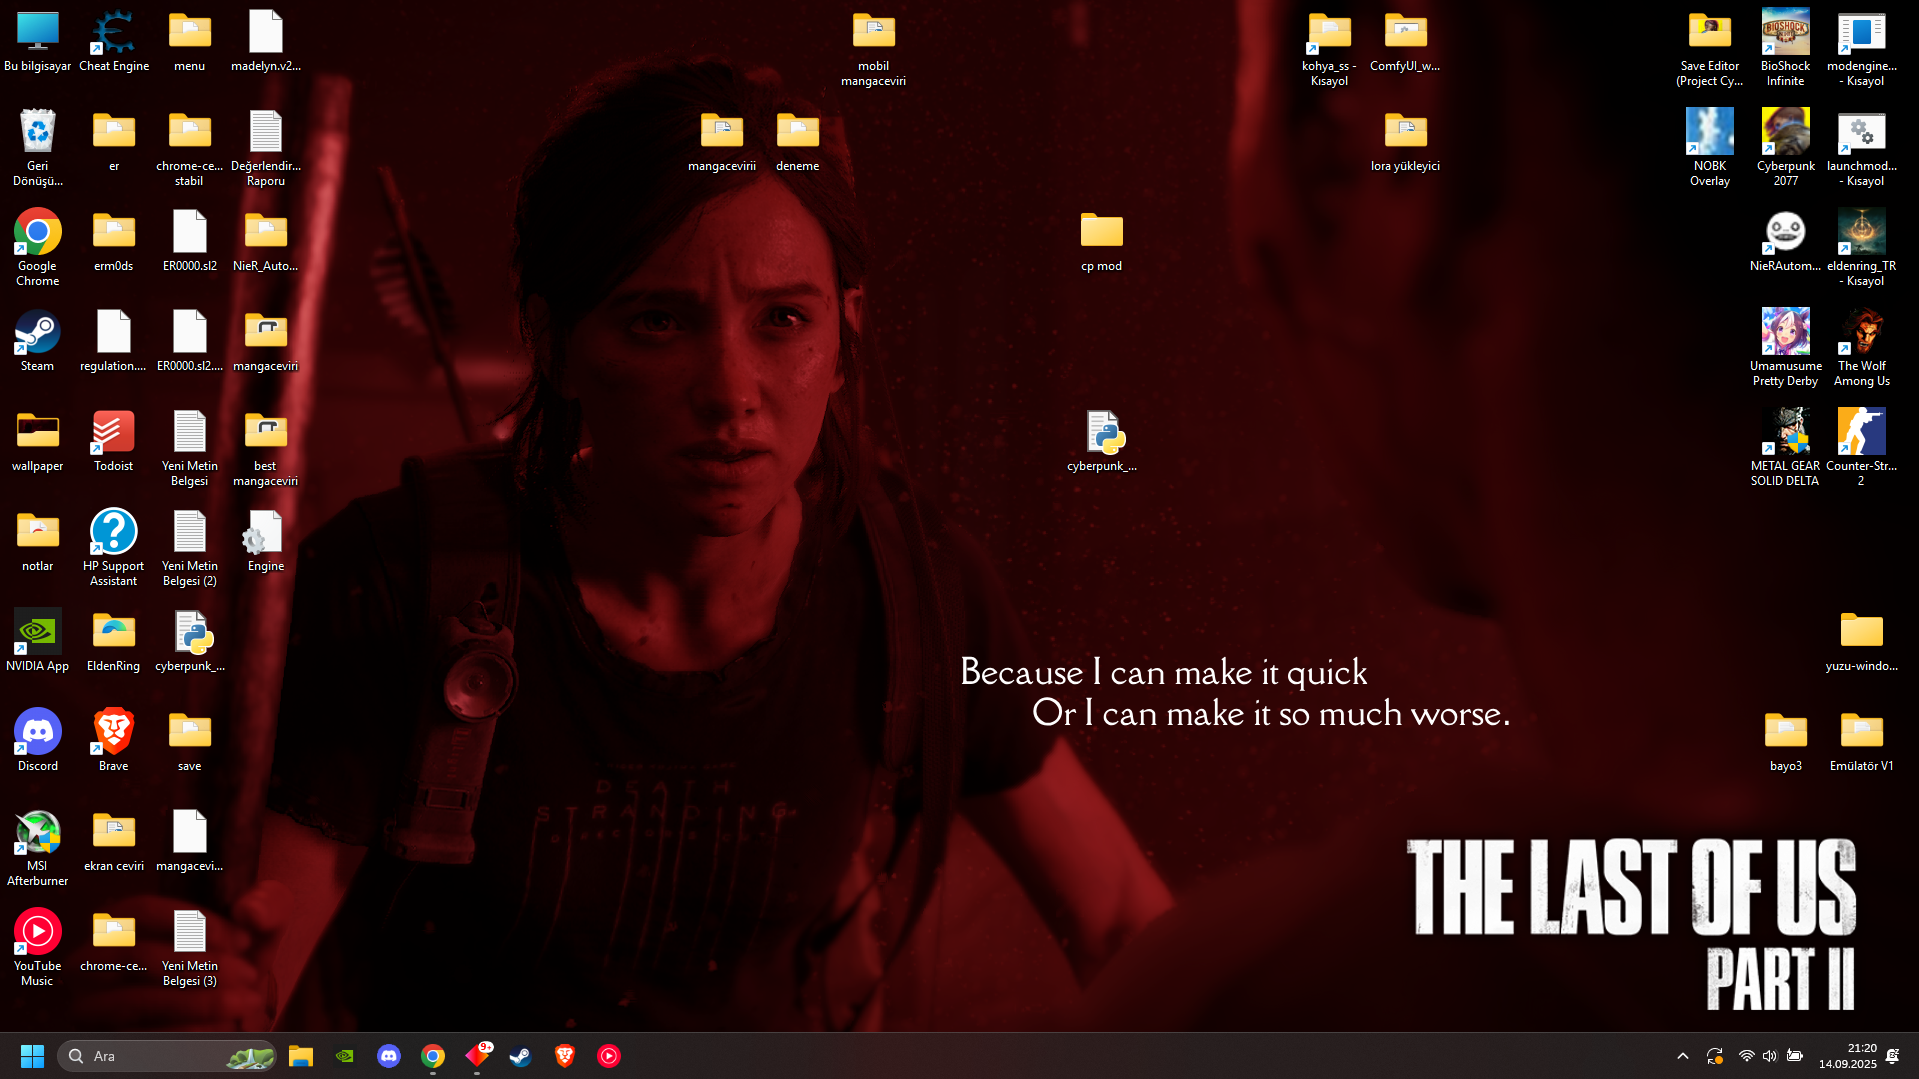Select the NVIDIA App desktop shortcut
This screenshot has width=1919, height=1079.
[38, 641]
